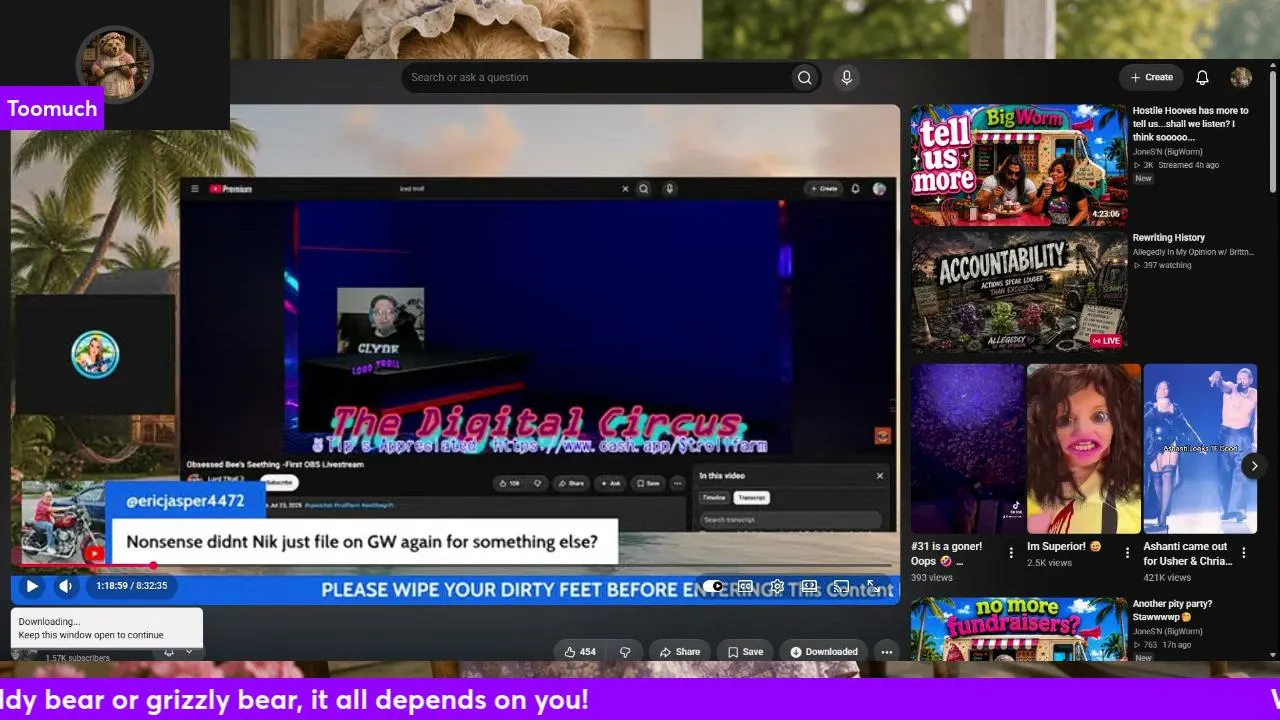Click the Create button
The height and width of the screenshot is (720, 1280).
tap(1151, 78)
